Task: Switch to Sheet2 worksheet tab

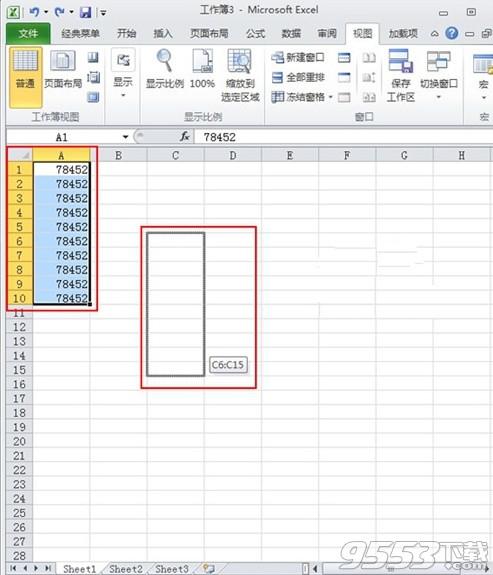Action: [x=126, y=569]
